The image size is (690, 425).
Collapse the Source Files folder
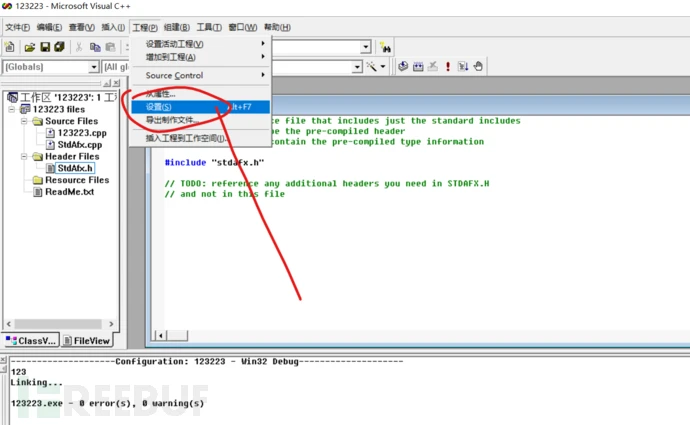point(24,121)
